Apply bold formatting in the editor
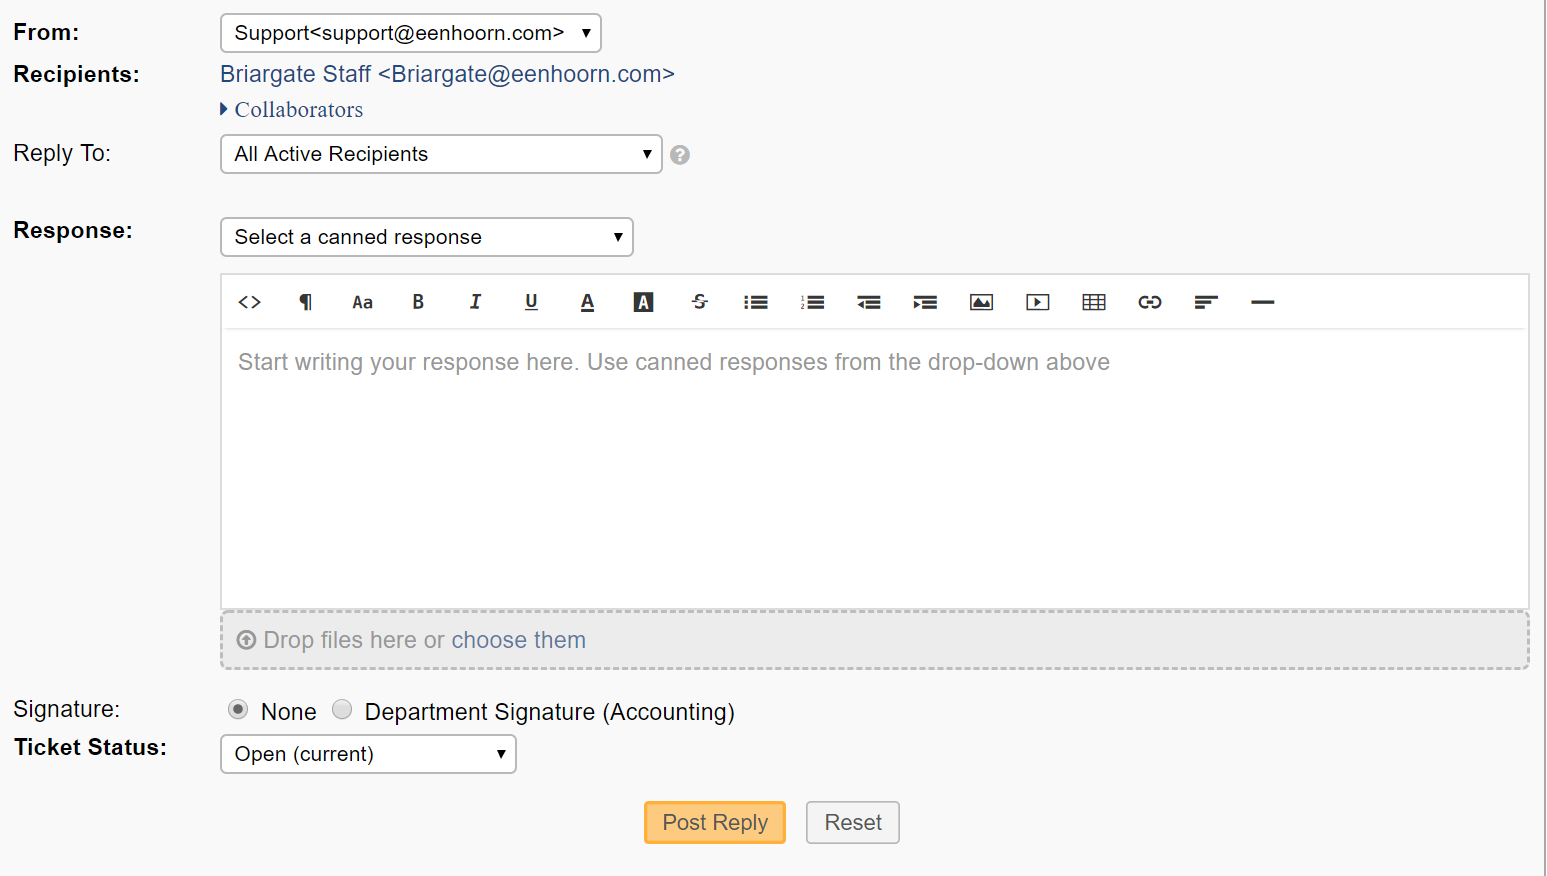This screenshot has width=1547, height=876. (x=418, y=302)
